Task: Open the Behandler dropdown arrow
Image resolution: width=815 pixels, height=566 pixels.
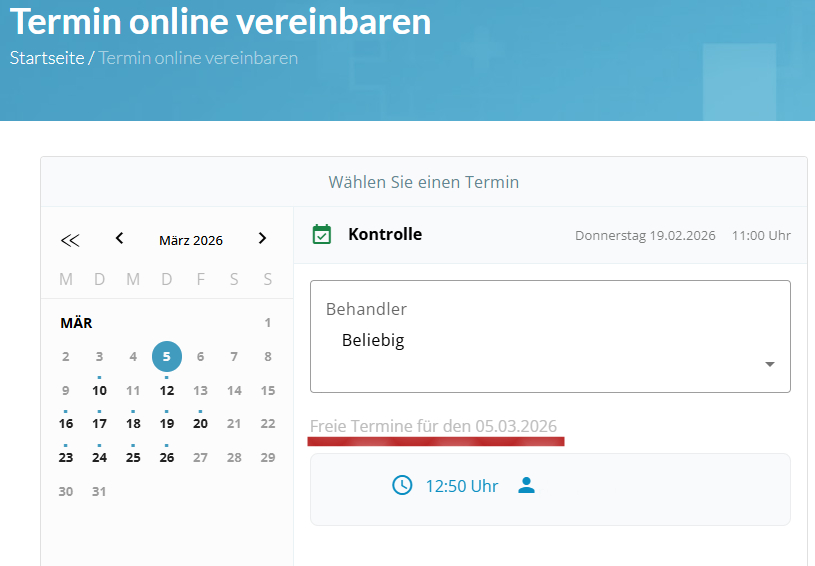Action: 769,364
